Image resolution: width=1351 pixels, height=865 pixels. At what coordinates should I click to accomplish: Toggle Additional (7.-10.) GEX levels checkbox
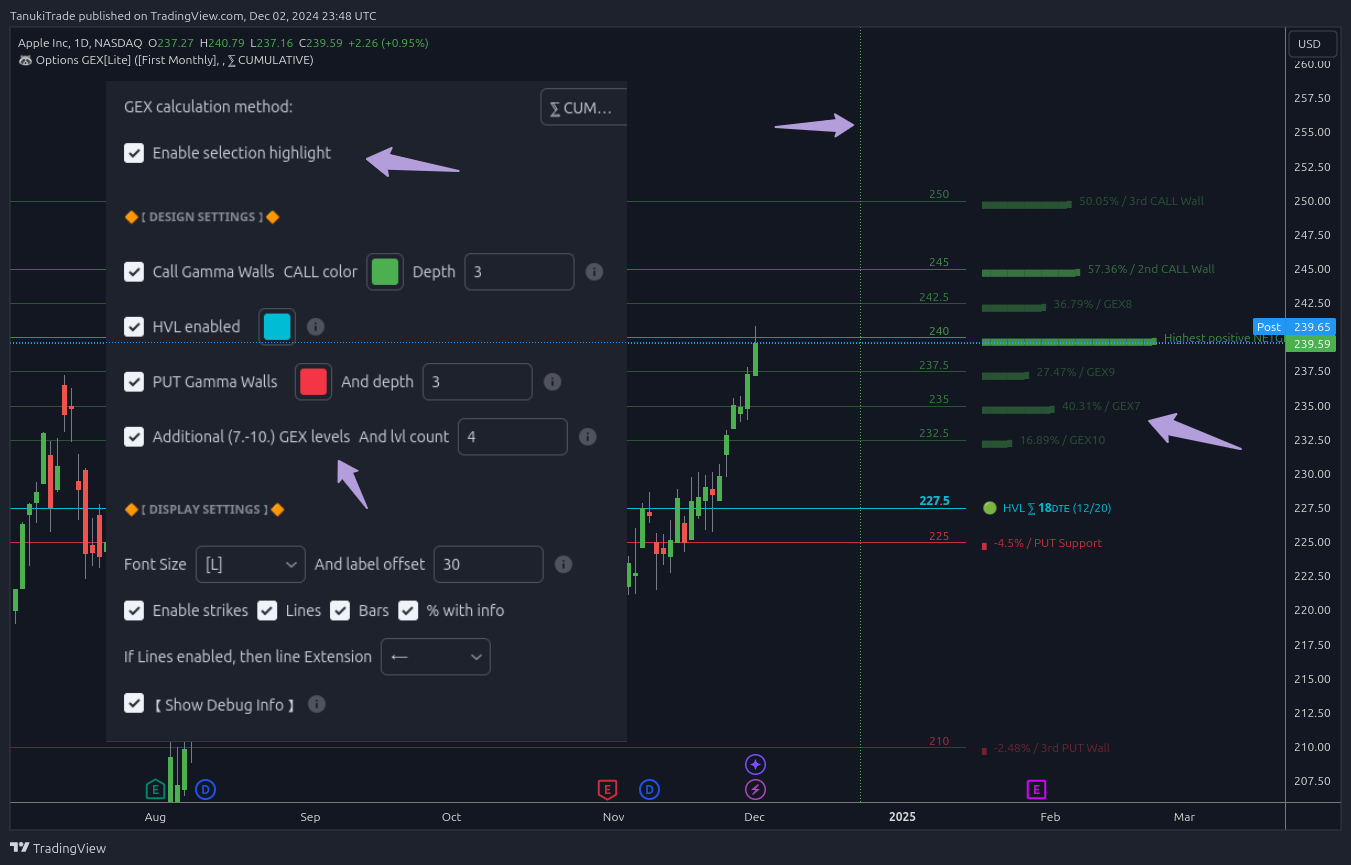coord(134,437)
